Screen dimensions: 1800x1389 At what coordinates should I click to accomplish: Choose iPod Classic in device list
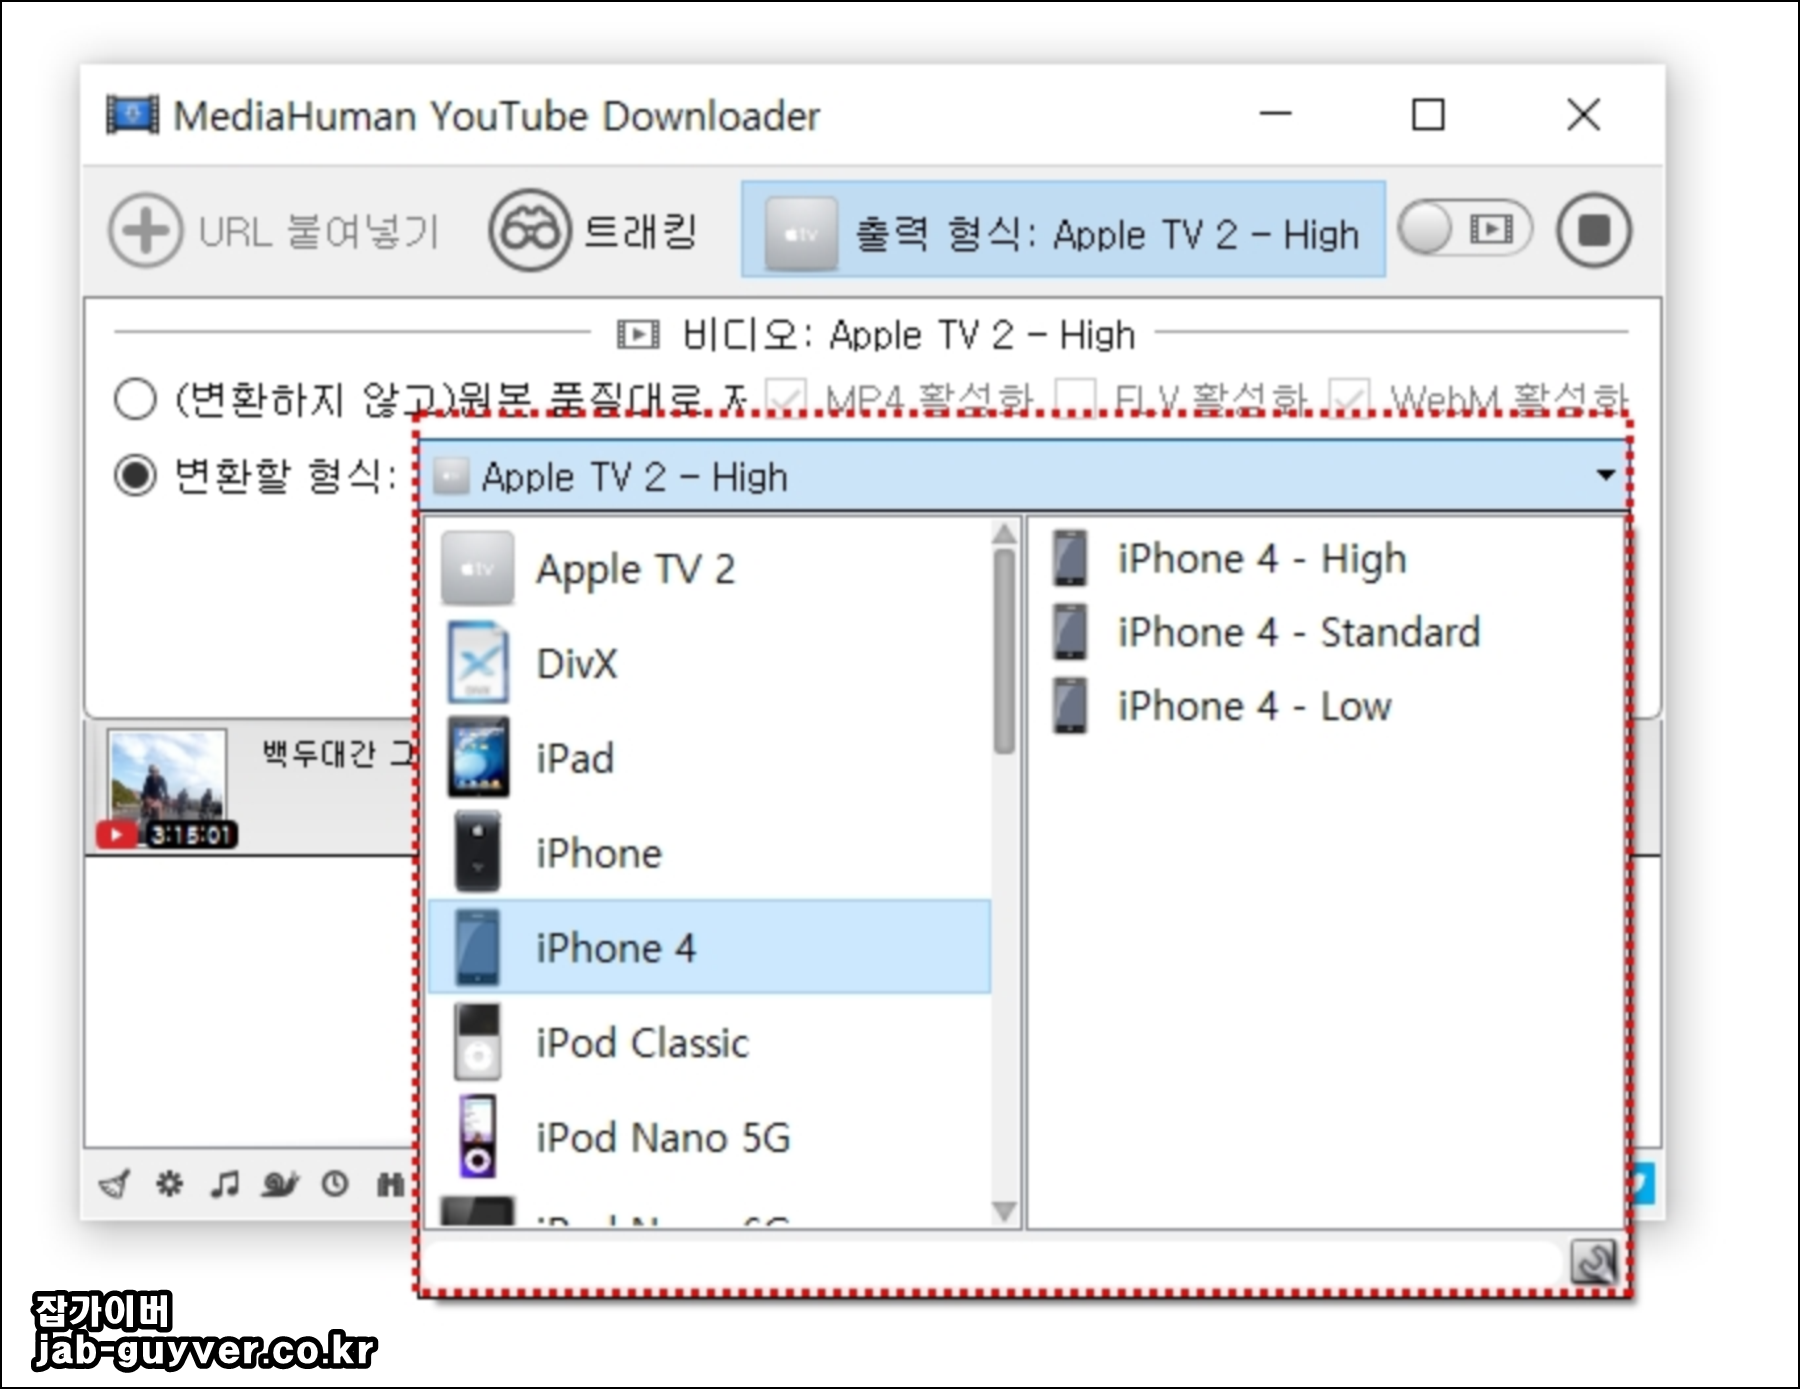click(x=710, y=1042)
